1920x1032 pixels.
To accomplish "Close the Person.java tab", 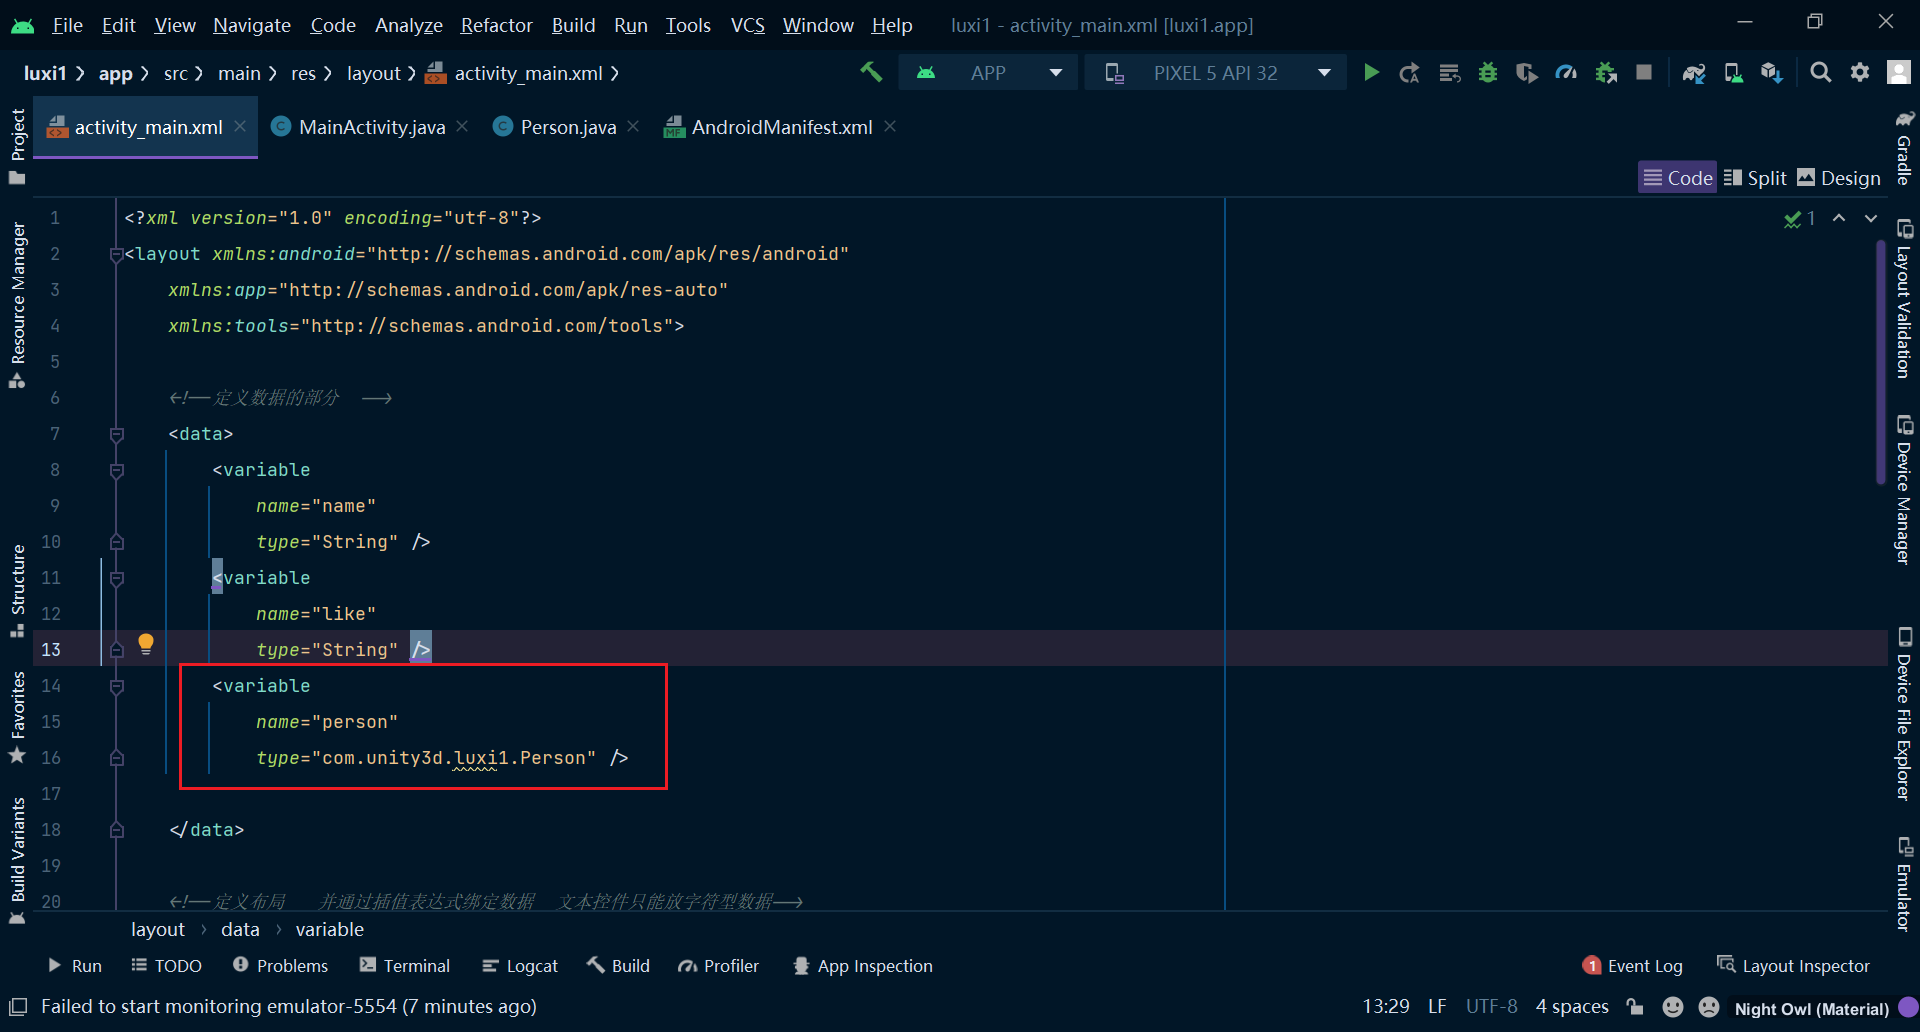I will pyautogui.click(x=633, y=126).
